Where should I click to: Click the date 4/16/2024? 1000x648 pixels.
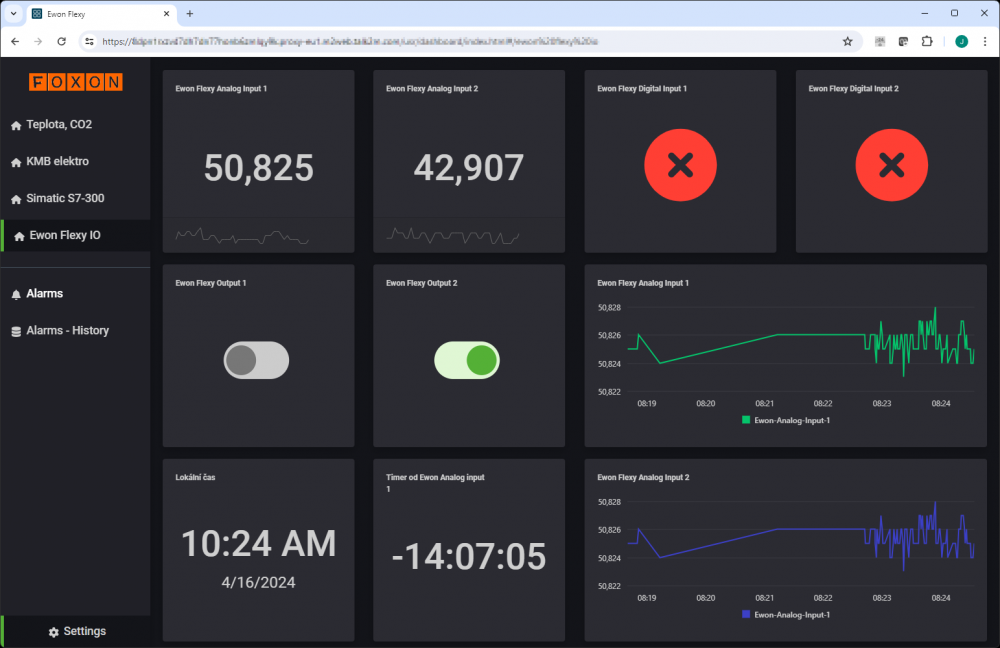point(258,582)
